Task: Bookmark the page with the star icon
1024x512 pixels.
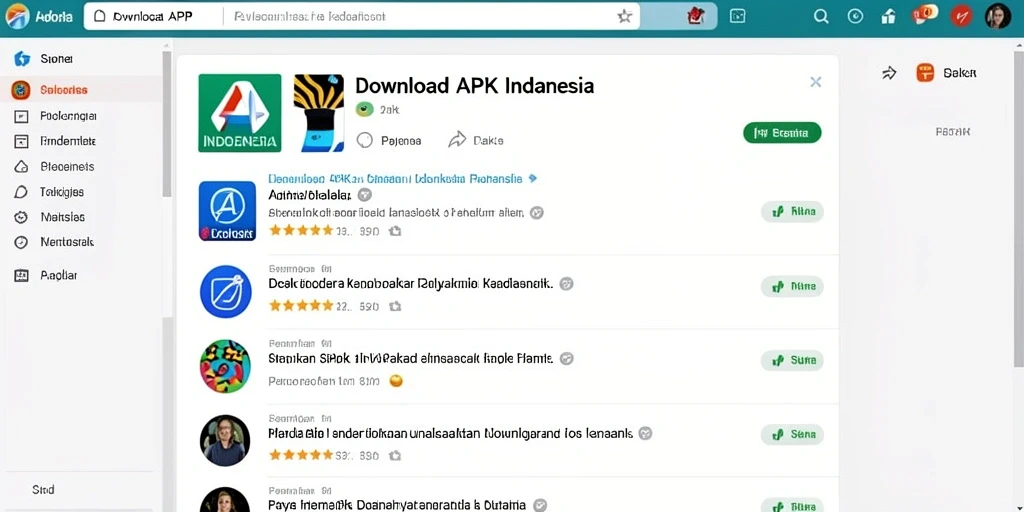Action: (624, 16)
